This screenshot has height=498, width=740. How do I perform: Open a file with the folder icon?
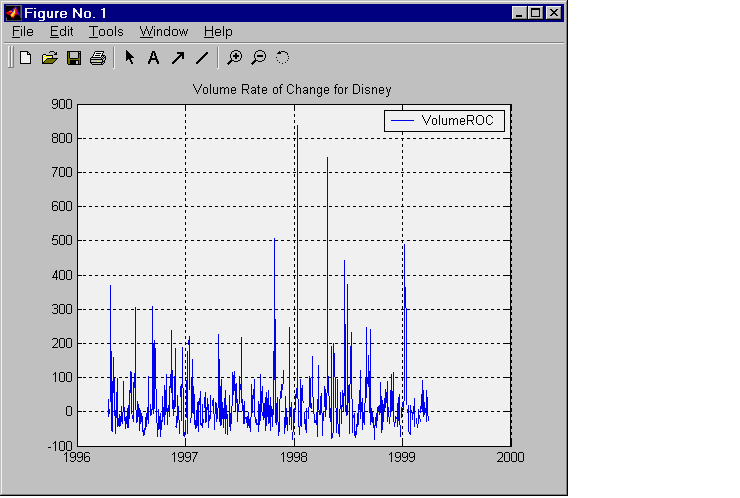point(49,58)
